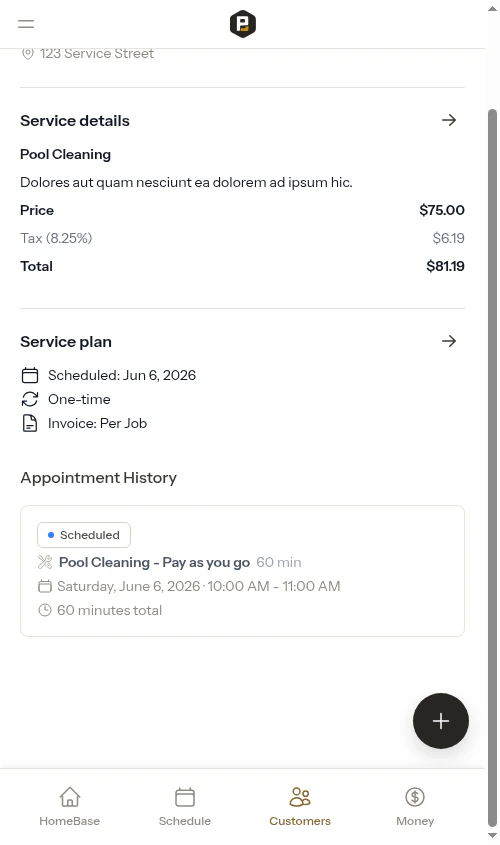Expand Service details with arrow
This screenshot has width=500, height=845.
pyautogui.click(x=449, y=120)
